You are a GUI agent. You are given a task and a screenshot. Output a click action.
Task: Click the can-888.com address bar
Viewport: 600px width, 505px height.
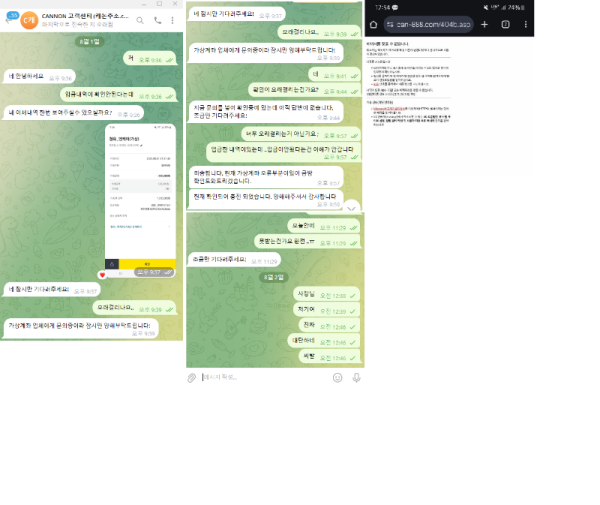click(x=430, y=24)
